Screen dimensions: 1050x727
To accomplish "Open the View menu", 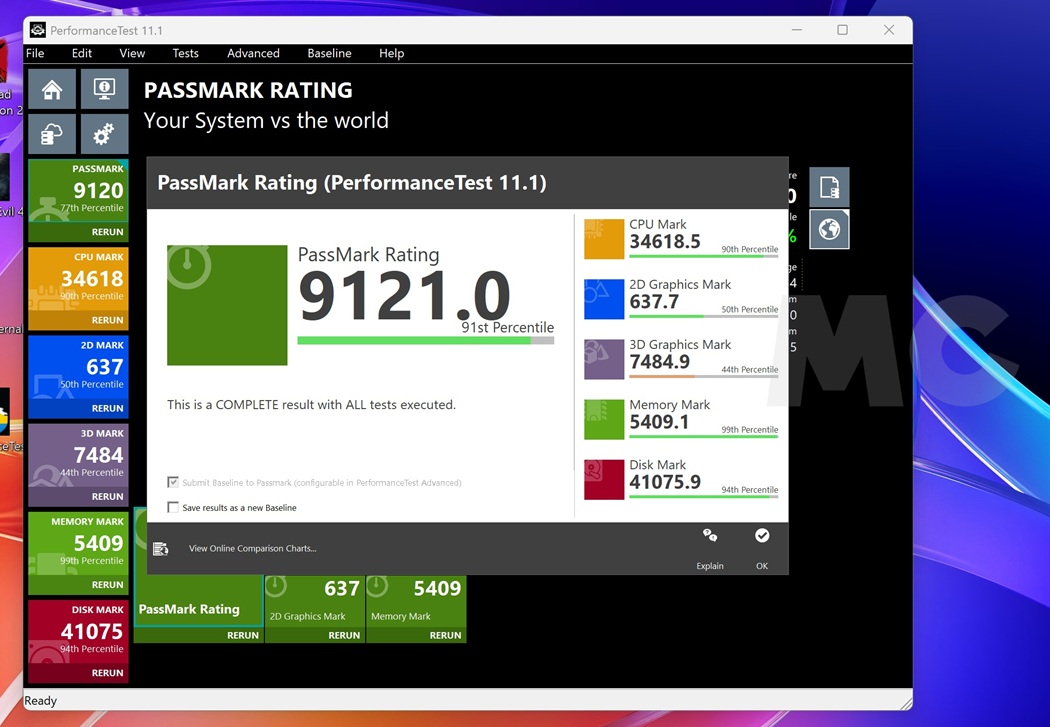I will point(132,53).
